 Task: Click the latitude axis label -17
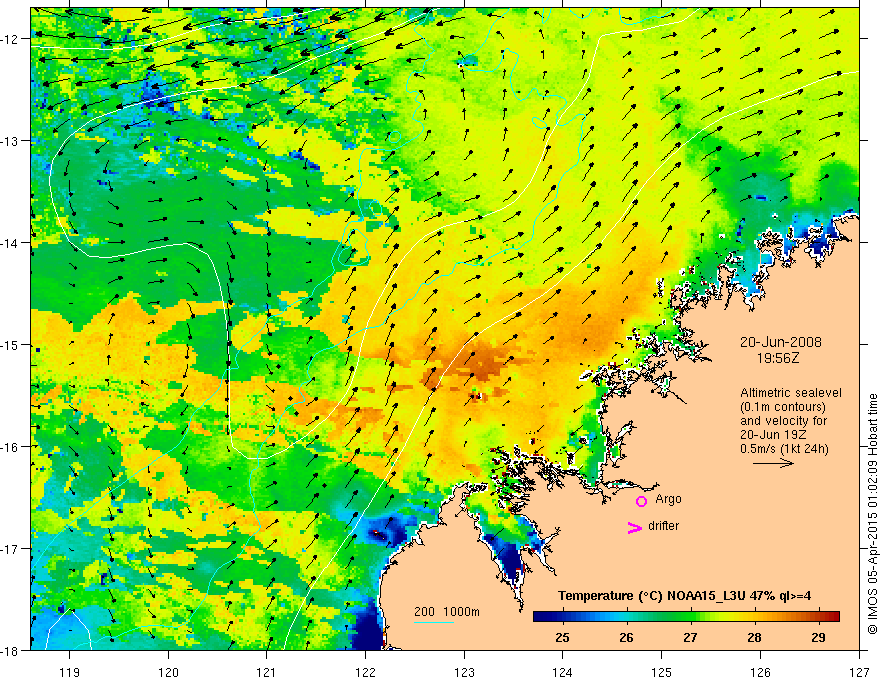click(x=11, y=549)
